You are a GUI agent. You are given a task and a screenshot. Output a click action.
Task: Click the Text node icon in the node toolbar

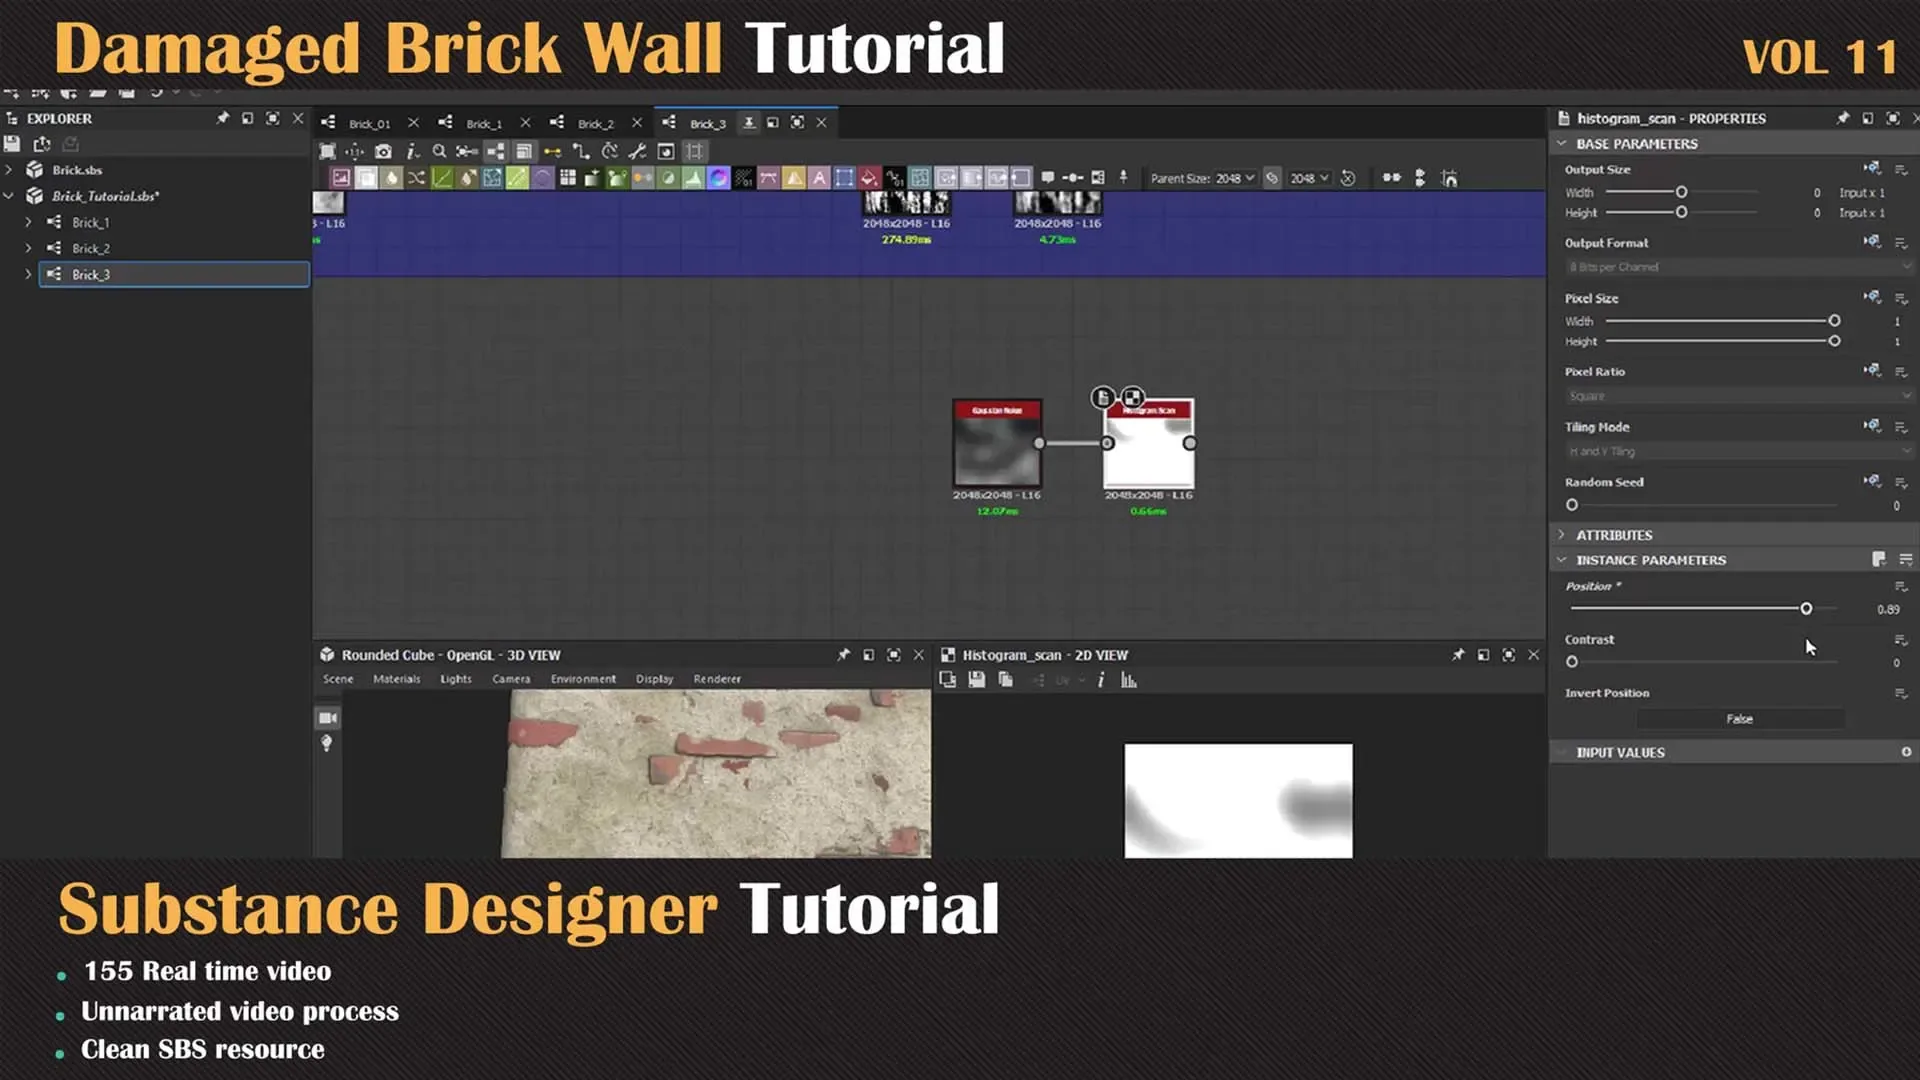818,177
